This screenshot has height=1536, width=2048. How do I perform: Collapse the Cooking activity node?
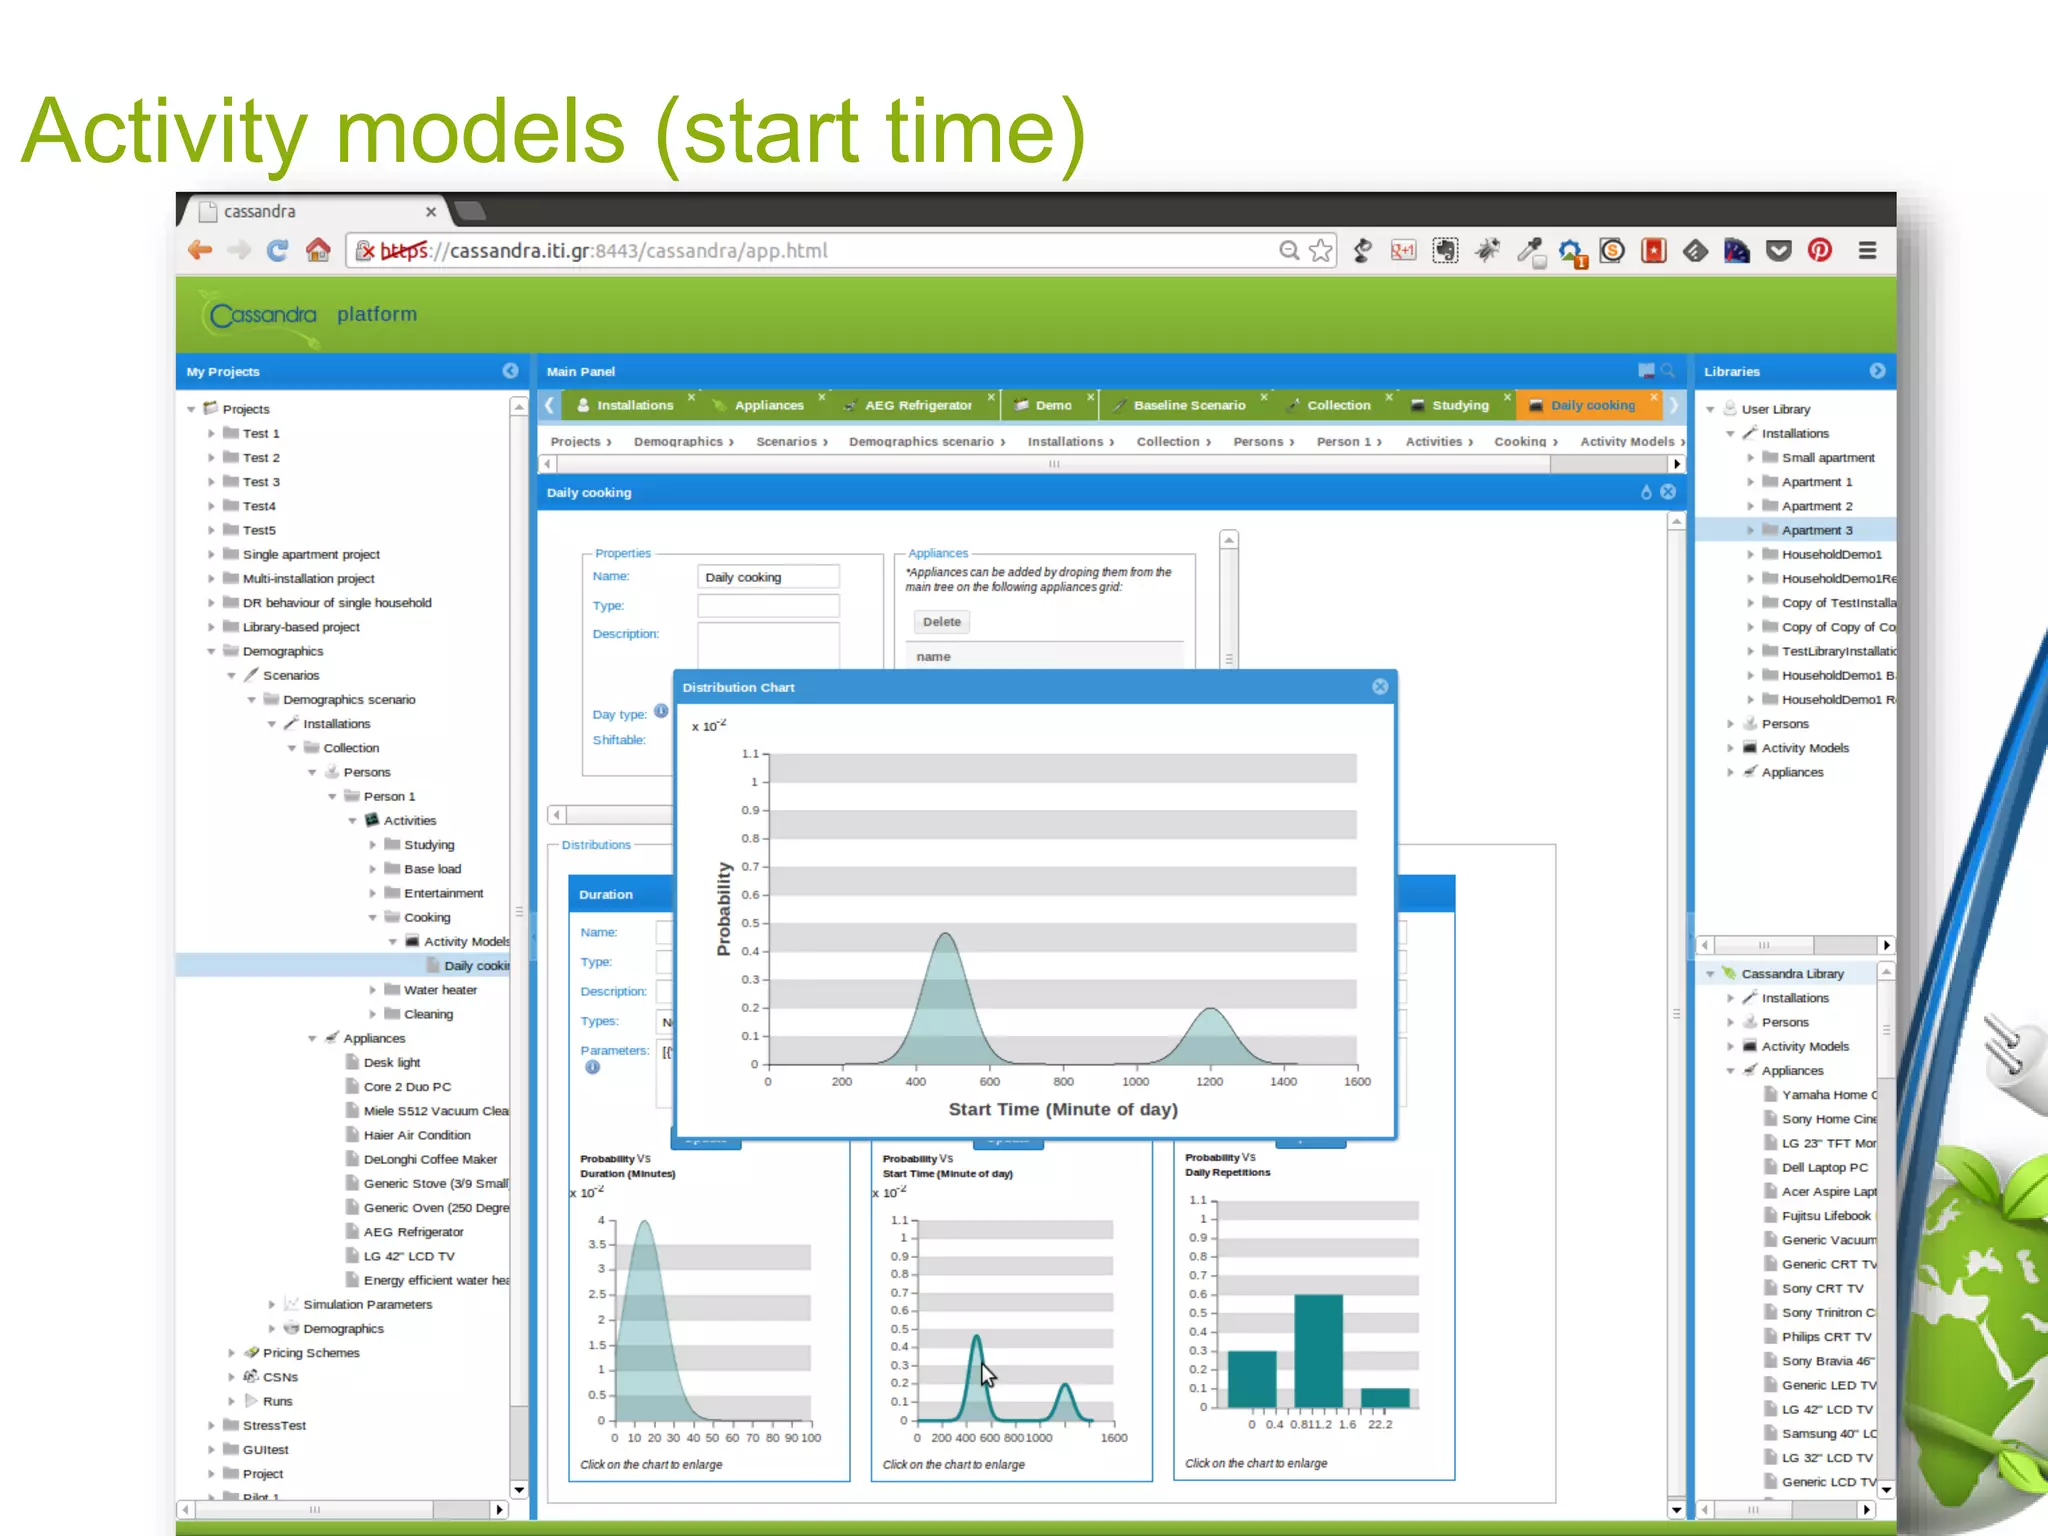click(372, 917)
